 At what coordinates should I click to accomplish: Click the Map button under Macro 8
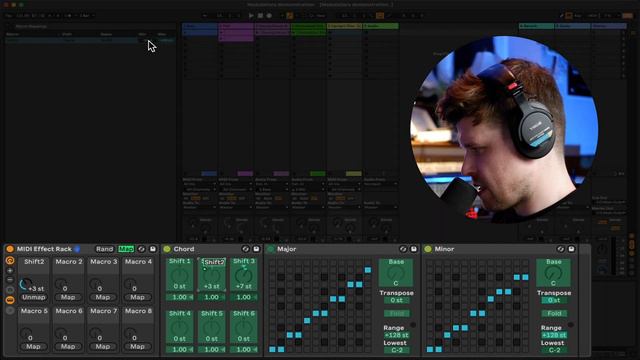(x=138, y=347)
